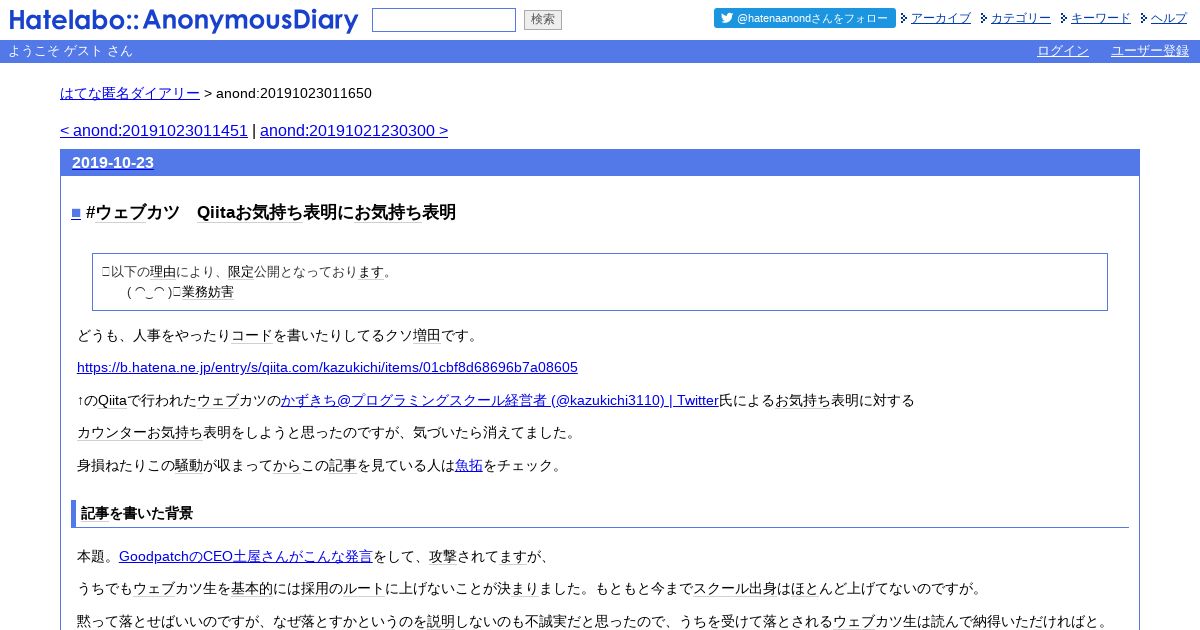
Task: Open the カテゴリー category link
Action: point(1021,18)
